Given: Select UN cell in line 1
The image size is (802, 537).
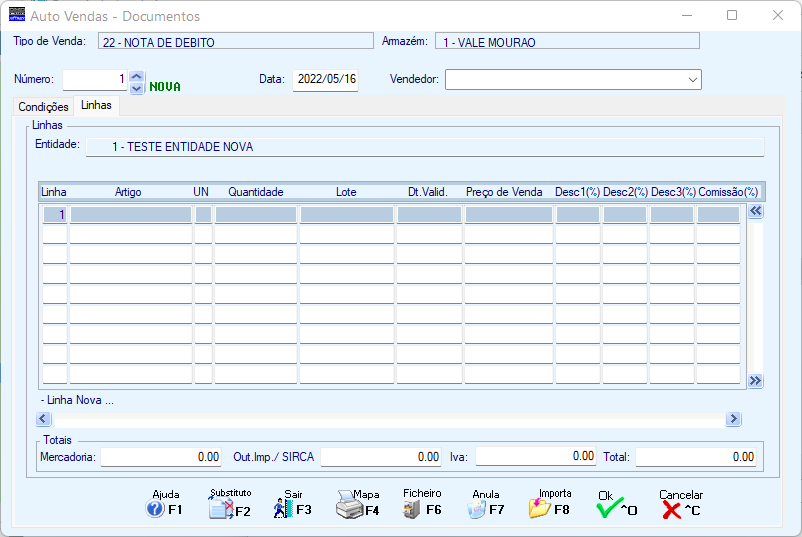Looking at the screenshot, I should pyautogui.click(x=203, y=215).
